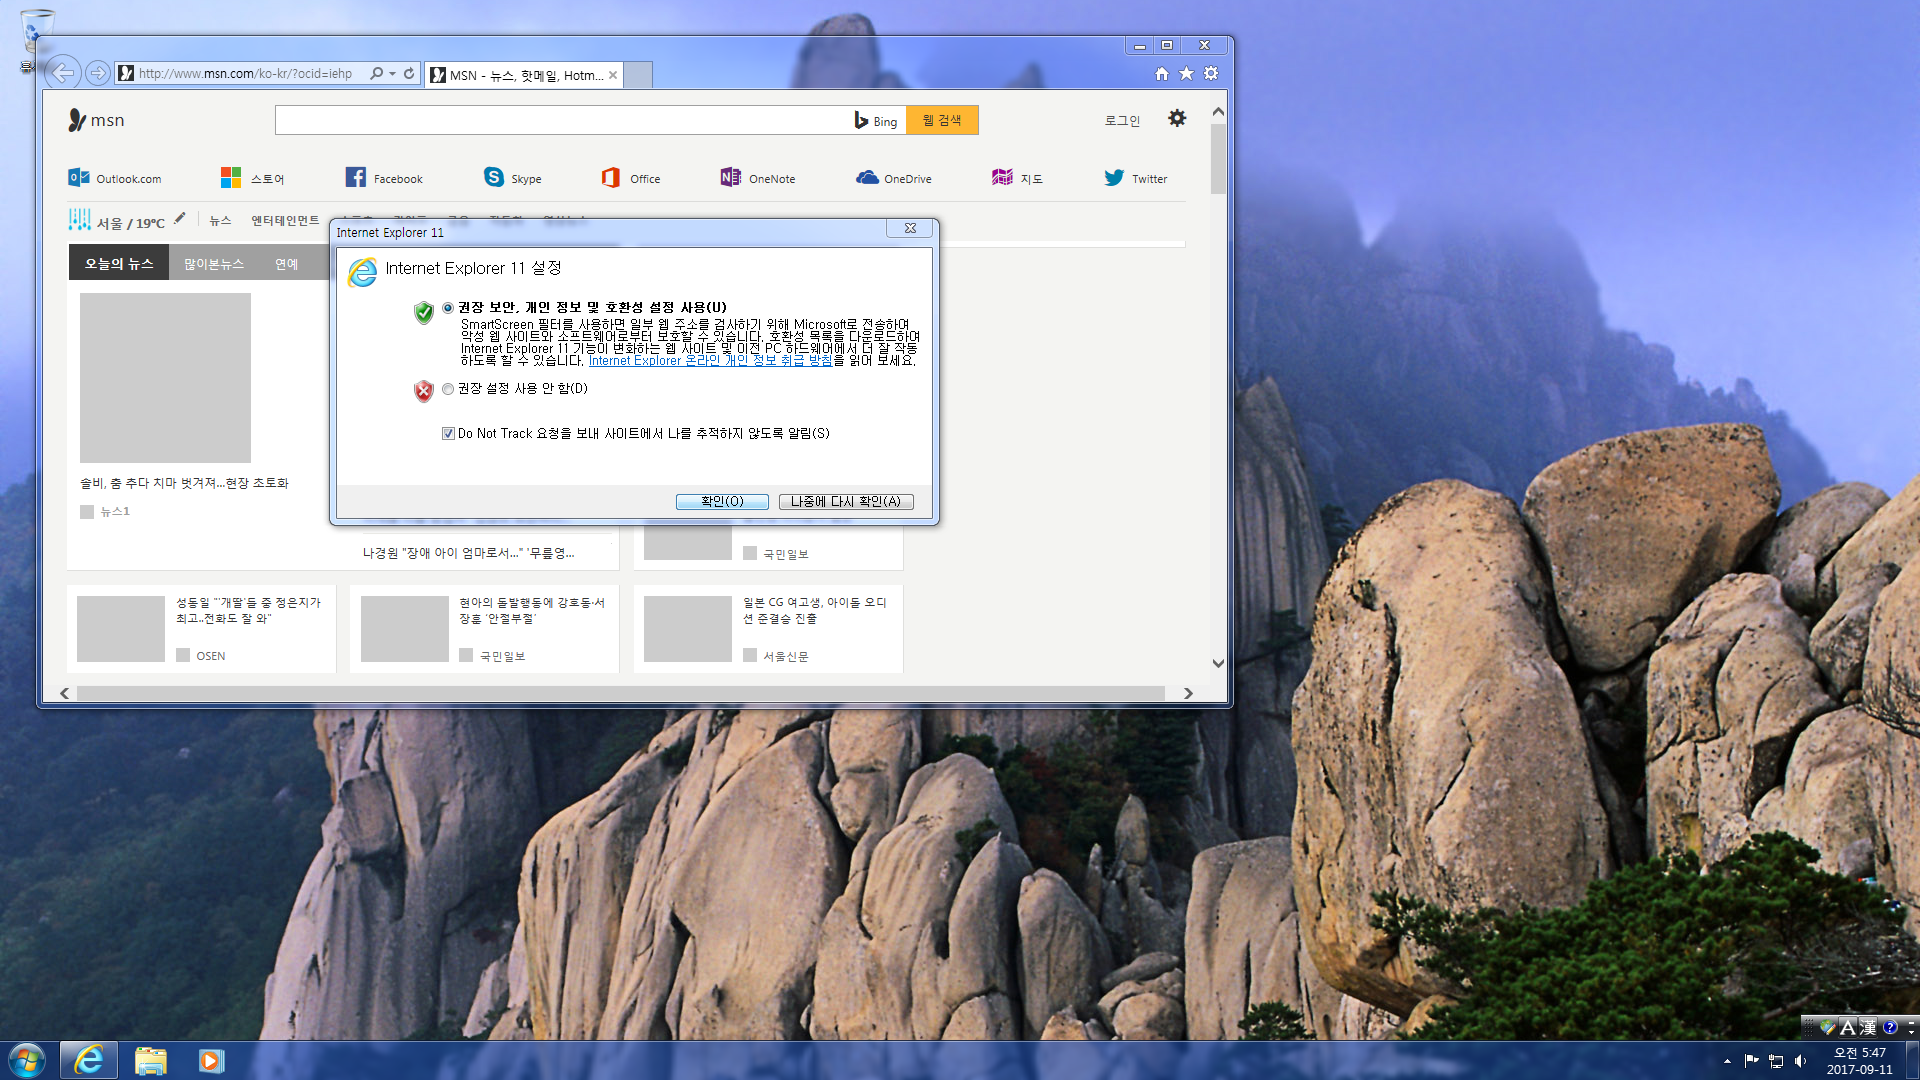Click the address bar URL field

[246, 73]
